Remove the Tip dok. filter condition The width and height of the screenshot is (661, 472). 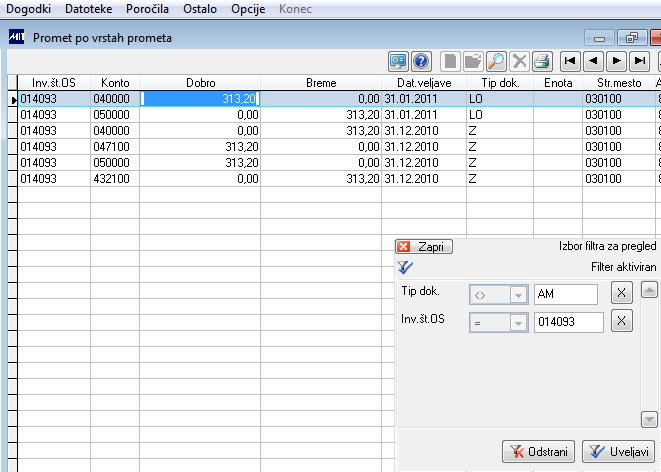(x=622, y=293)
